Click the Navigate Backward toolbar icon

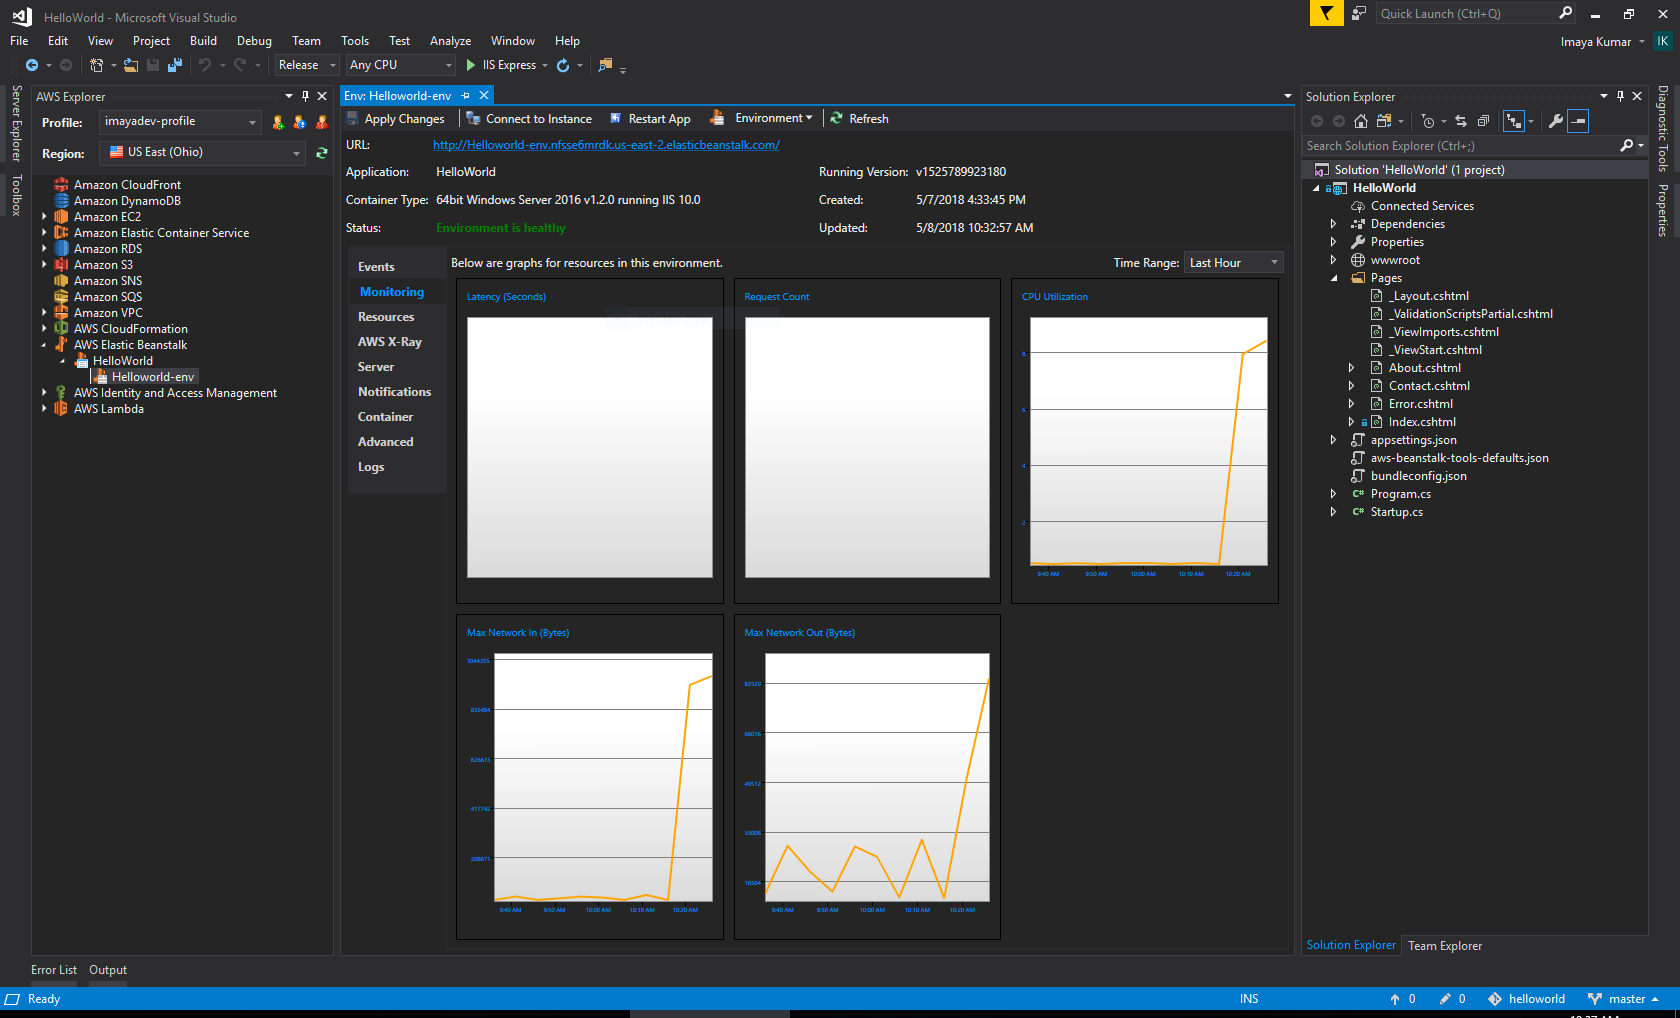click(x=32, y=65)
